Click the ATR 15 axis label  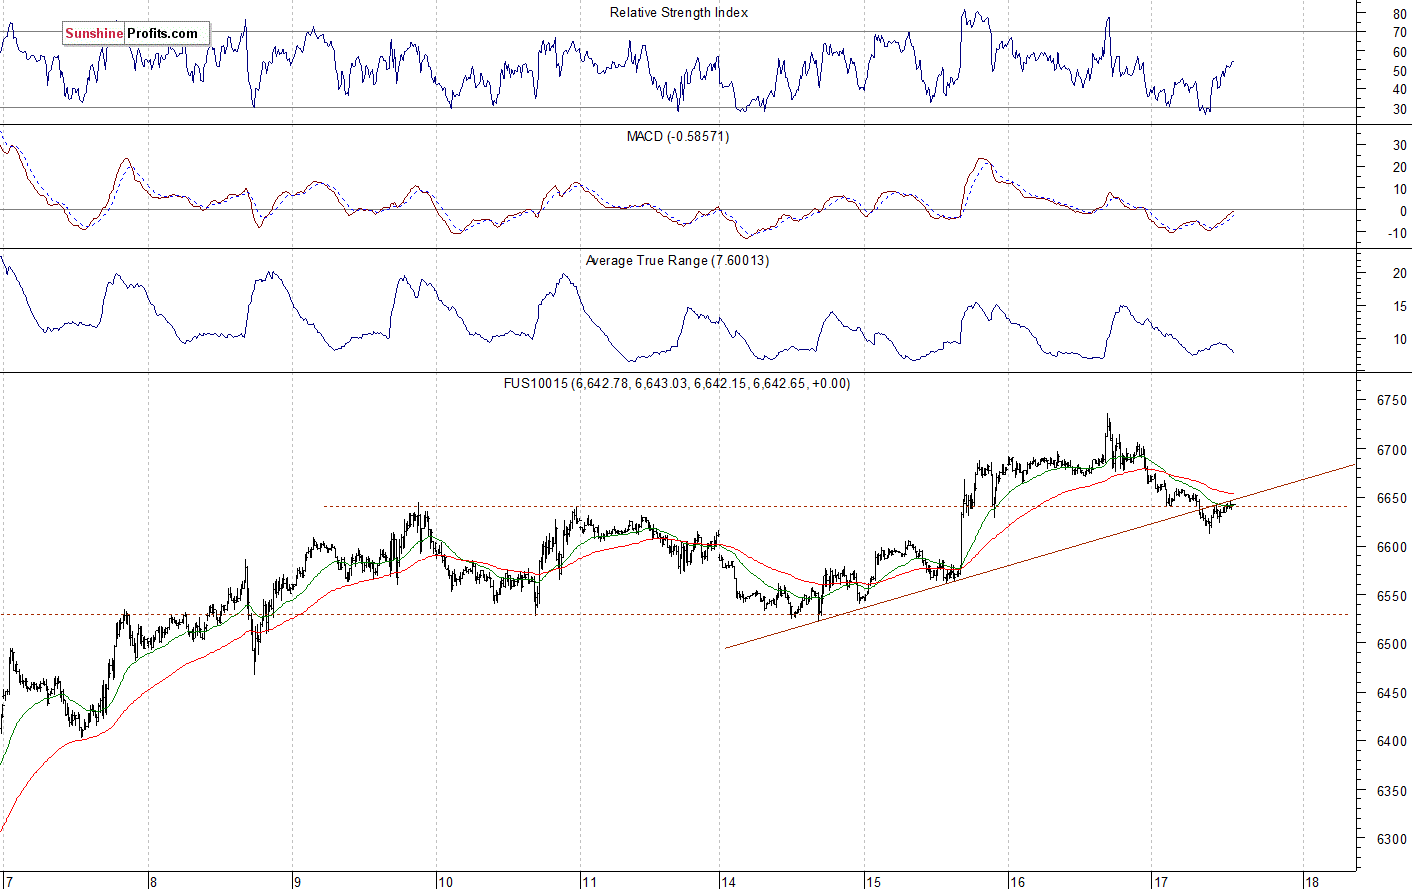[x=1400, y=306]
